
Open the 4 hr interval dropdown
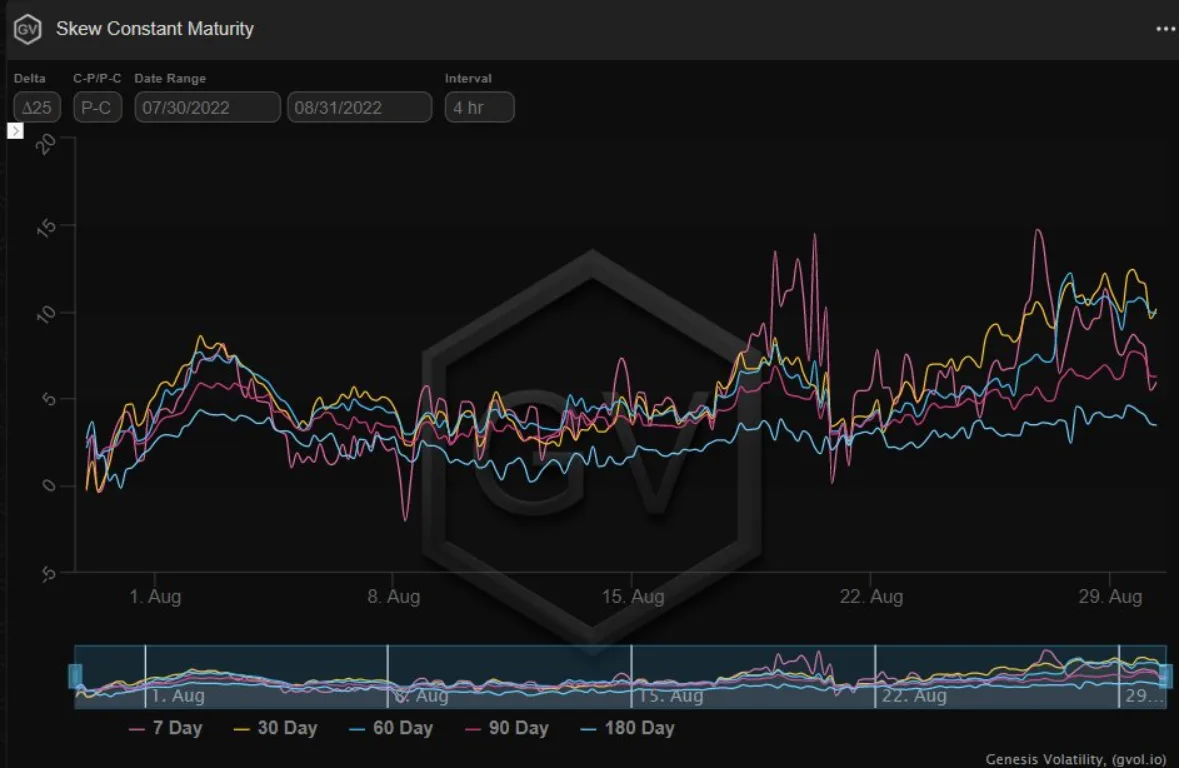(479, 107)
